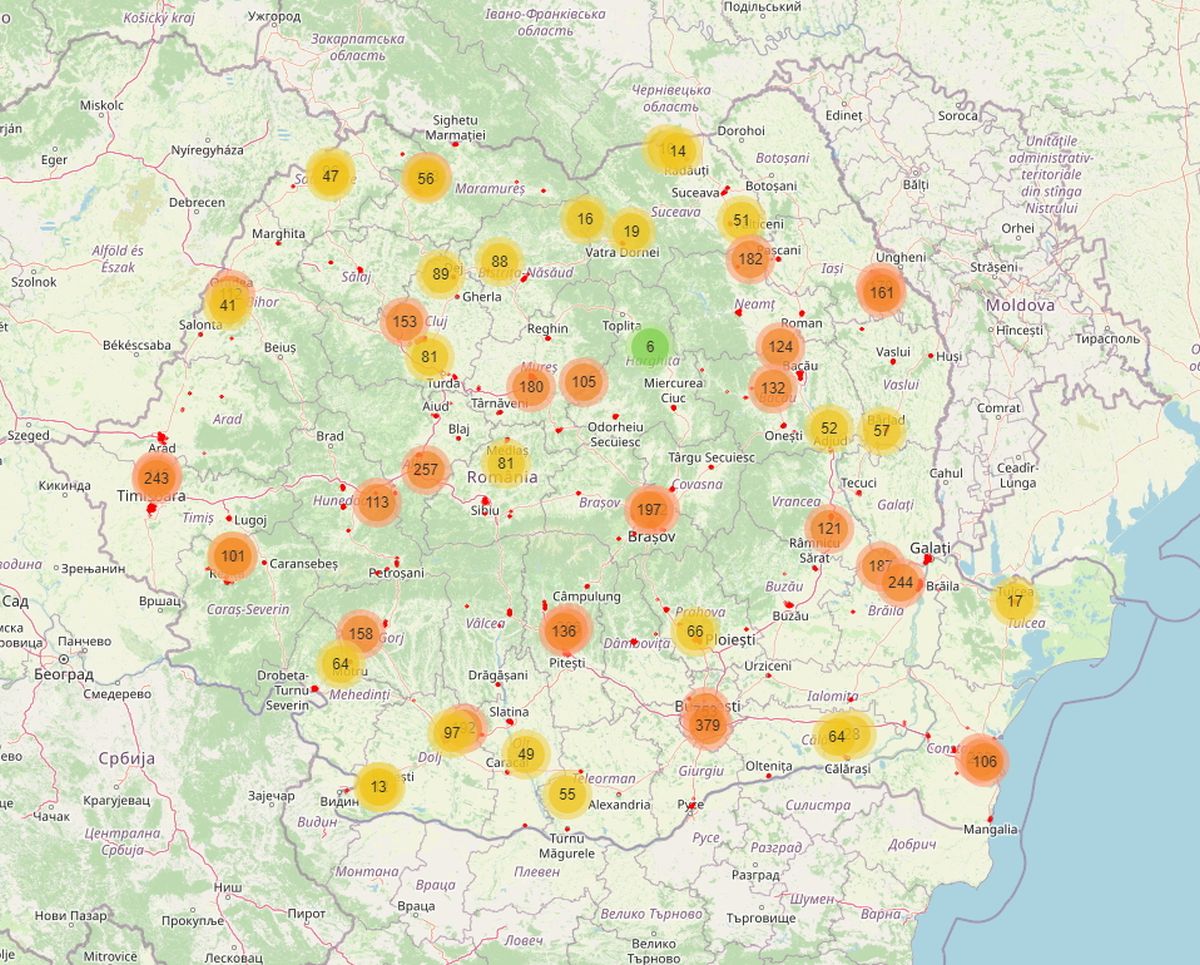
Task: Open the 106 cluster on the coast
Action: coord(984,761)
